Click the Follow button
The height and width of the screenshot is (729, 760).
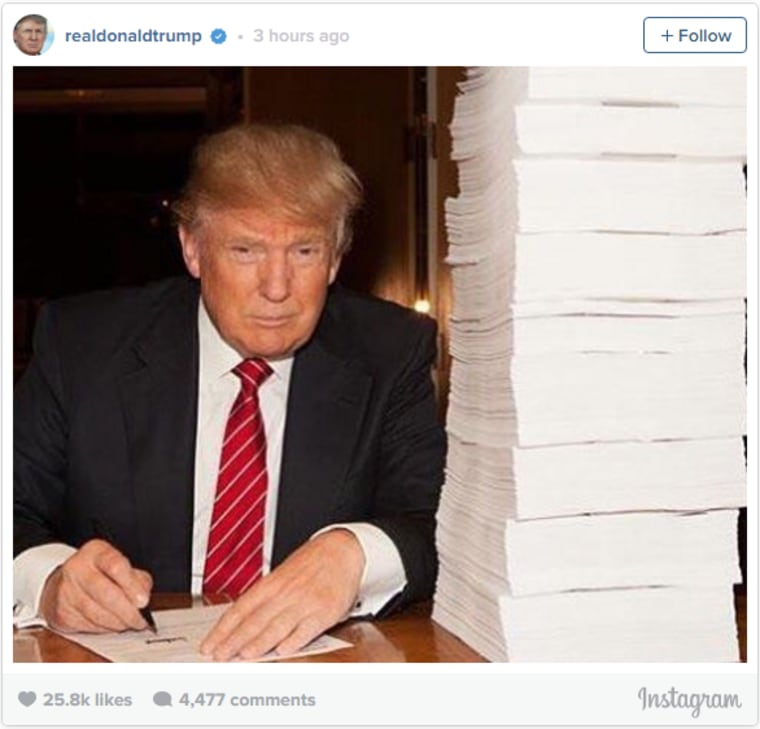(x=695, y=35)
